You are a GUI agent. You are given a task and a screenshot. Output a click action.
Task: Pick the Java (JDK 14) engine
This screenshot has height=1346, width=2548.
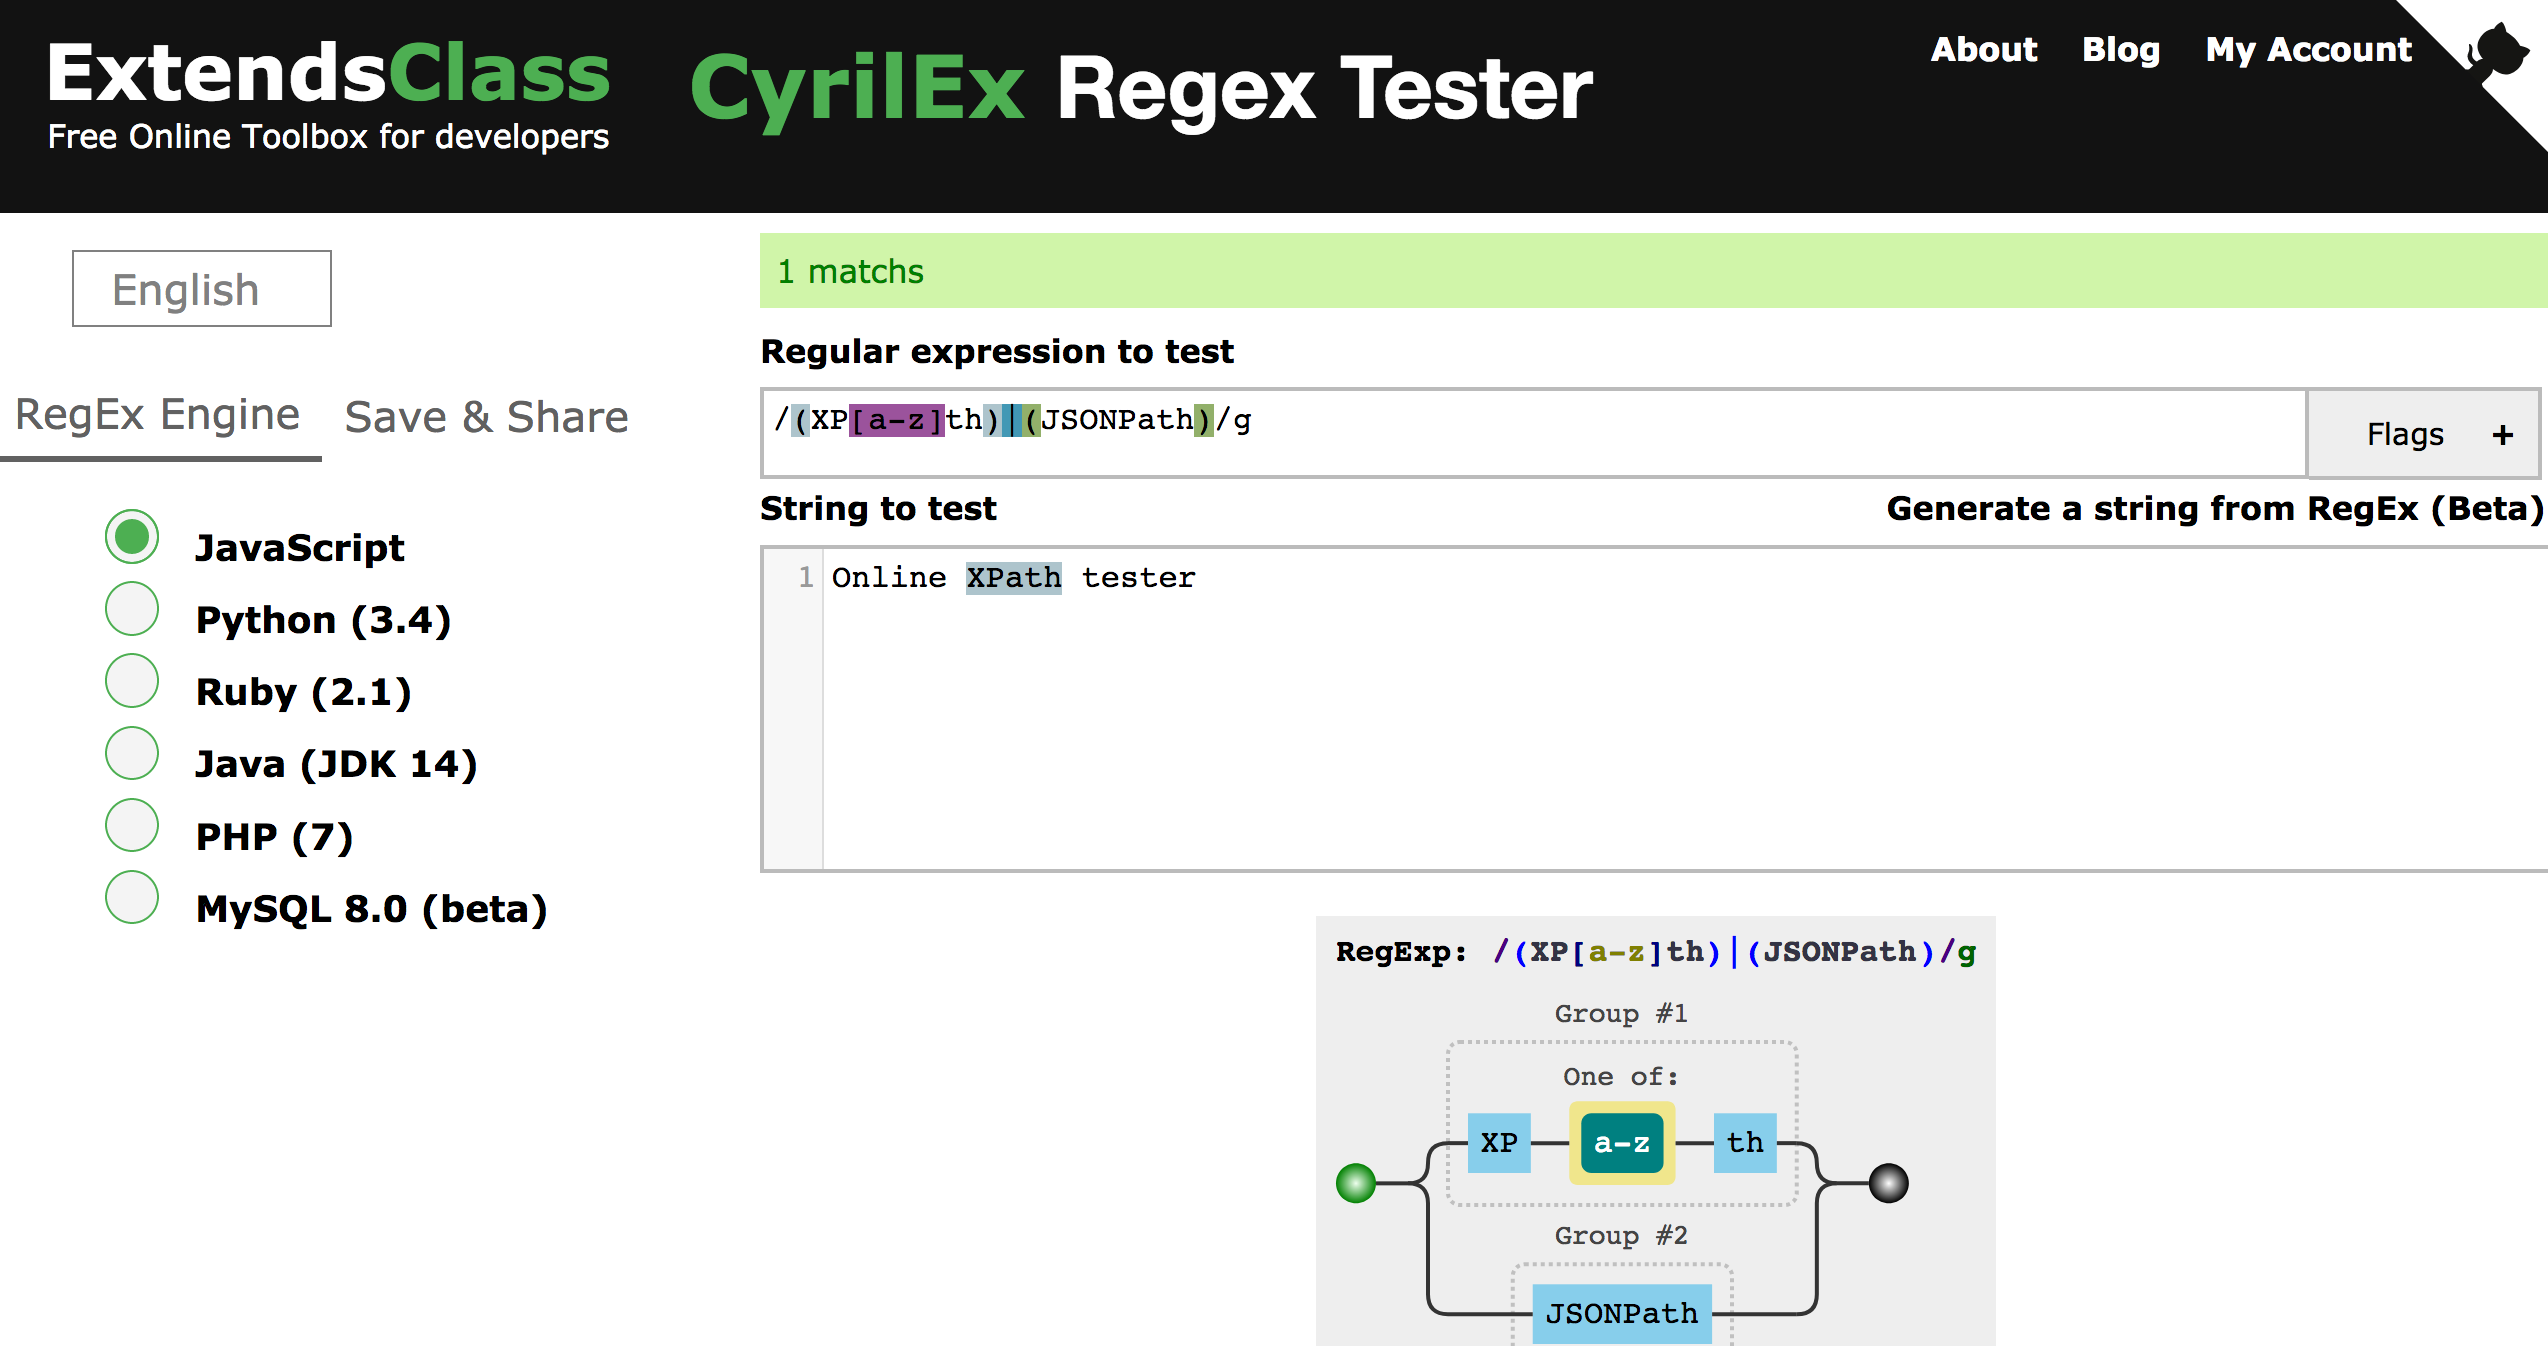(x=132, y=753)
